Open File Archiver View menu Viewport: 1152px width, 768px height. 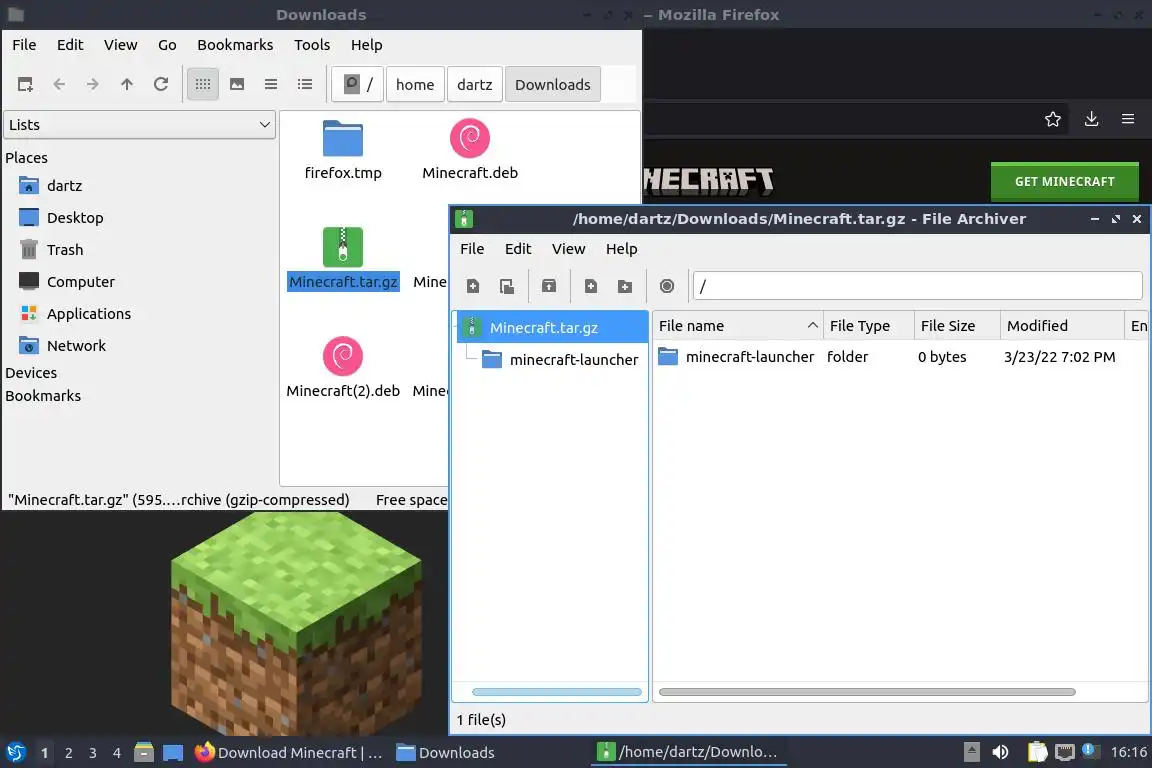568,248
